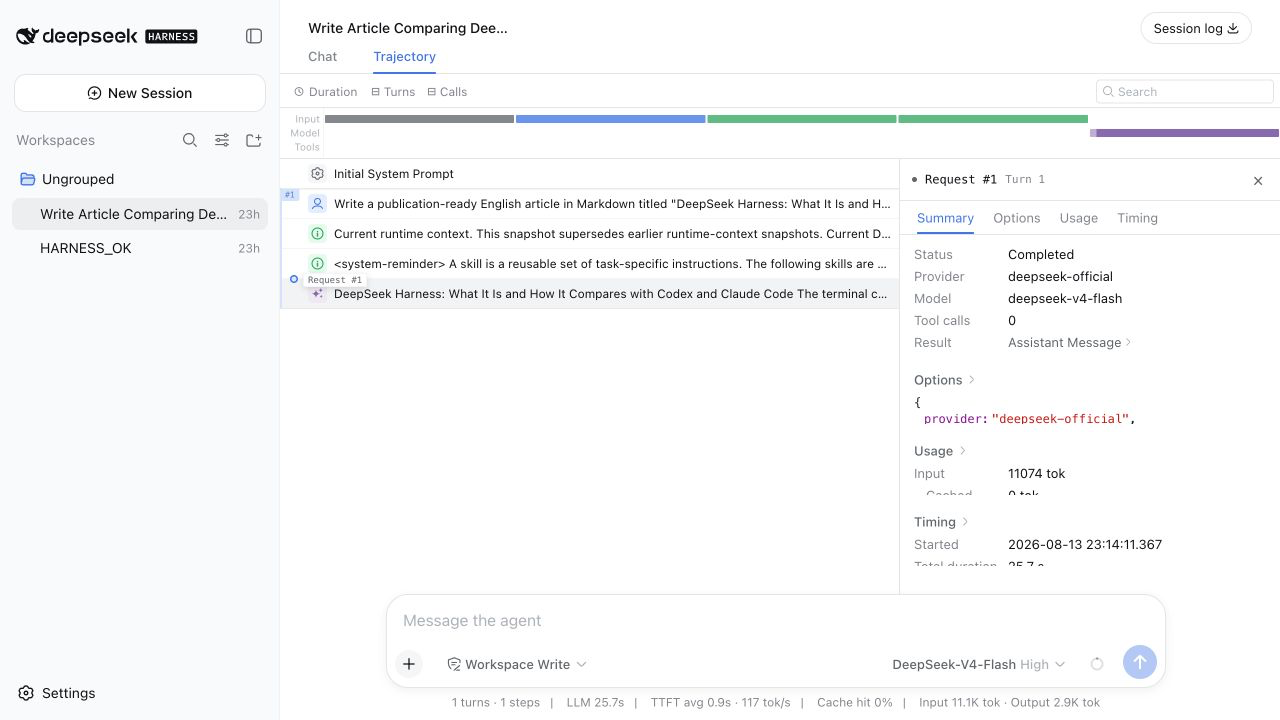Open the DeepSeek-V4-Flash model dropdown
This screenshot has width=1280, height=720.
(x=978, y=664)
